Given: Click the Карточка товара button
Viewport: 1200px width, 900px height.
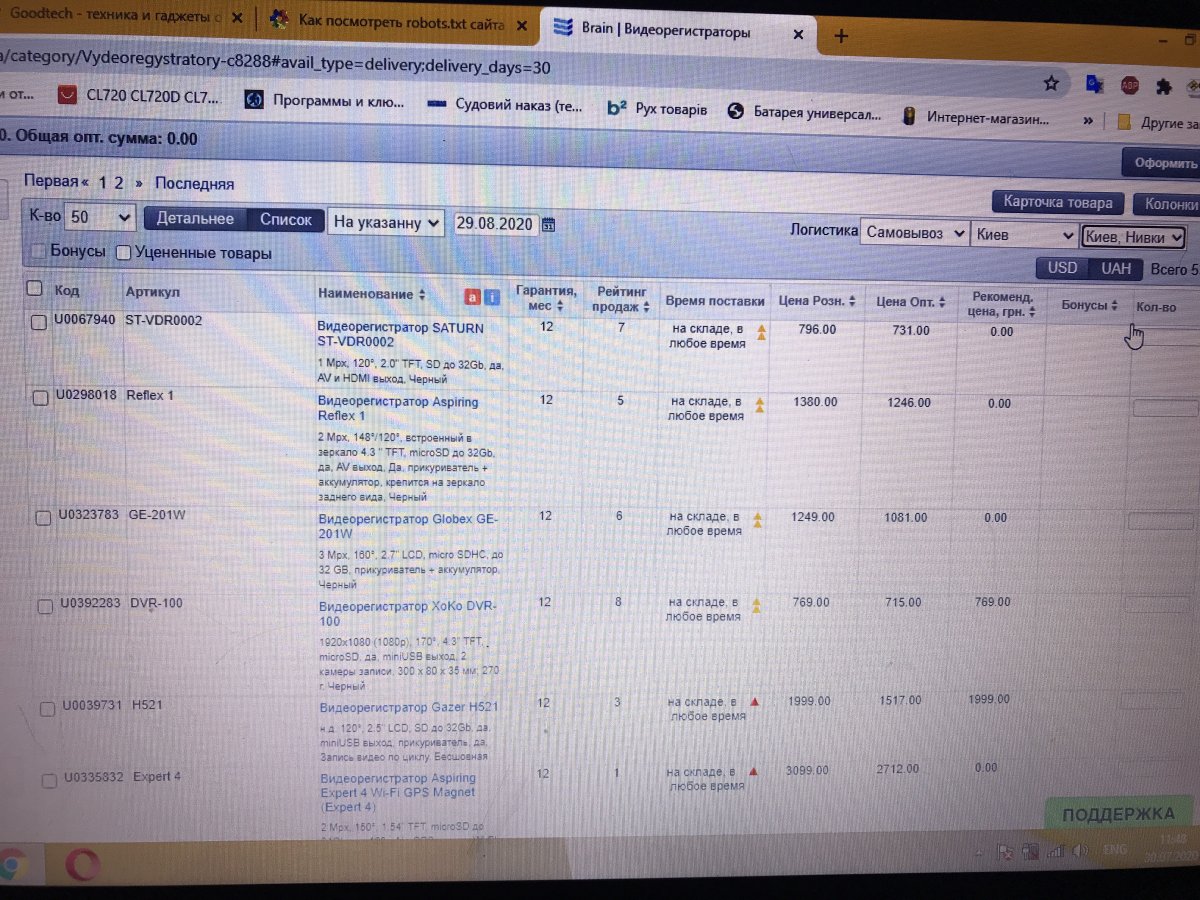Looking at the screenshot, I should 1058,203.
